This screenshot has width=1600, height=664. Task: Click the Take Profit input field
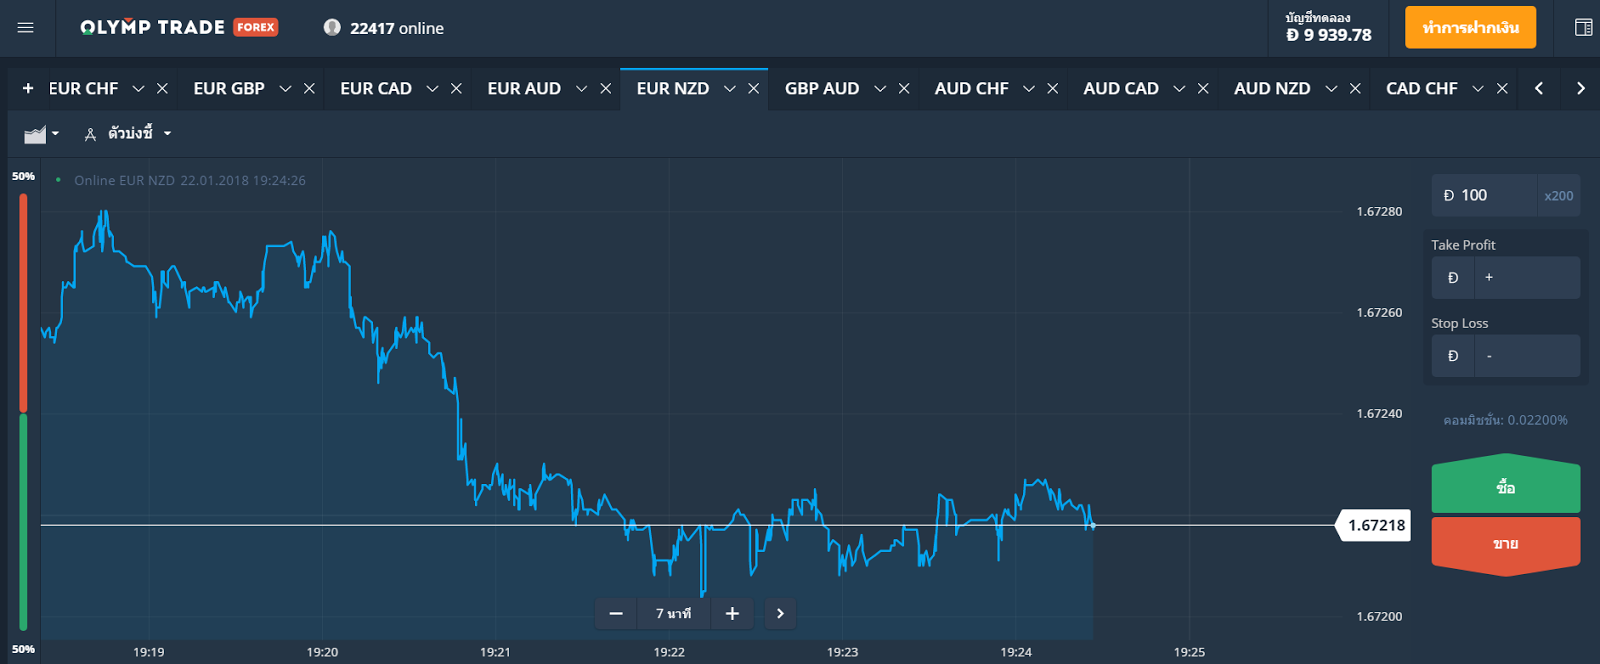coord(1527,278)
